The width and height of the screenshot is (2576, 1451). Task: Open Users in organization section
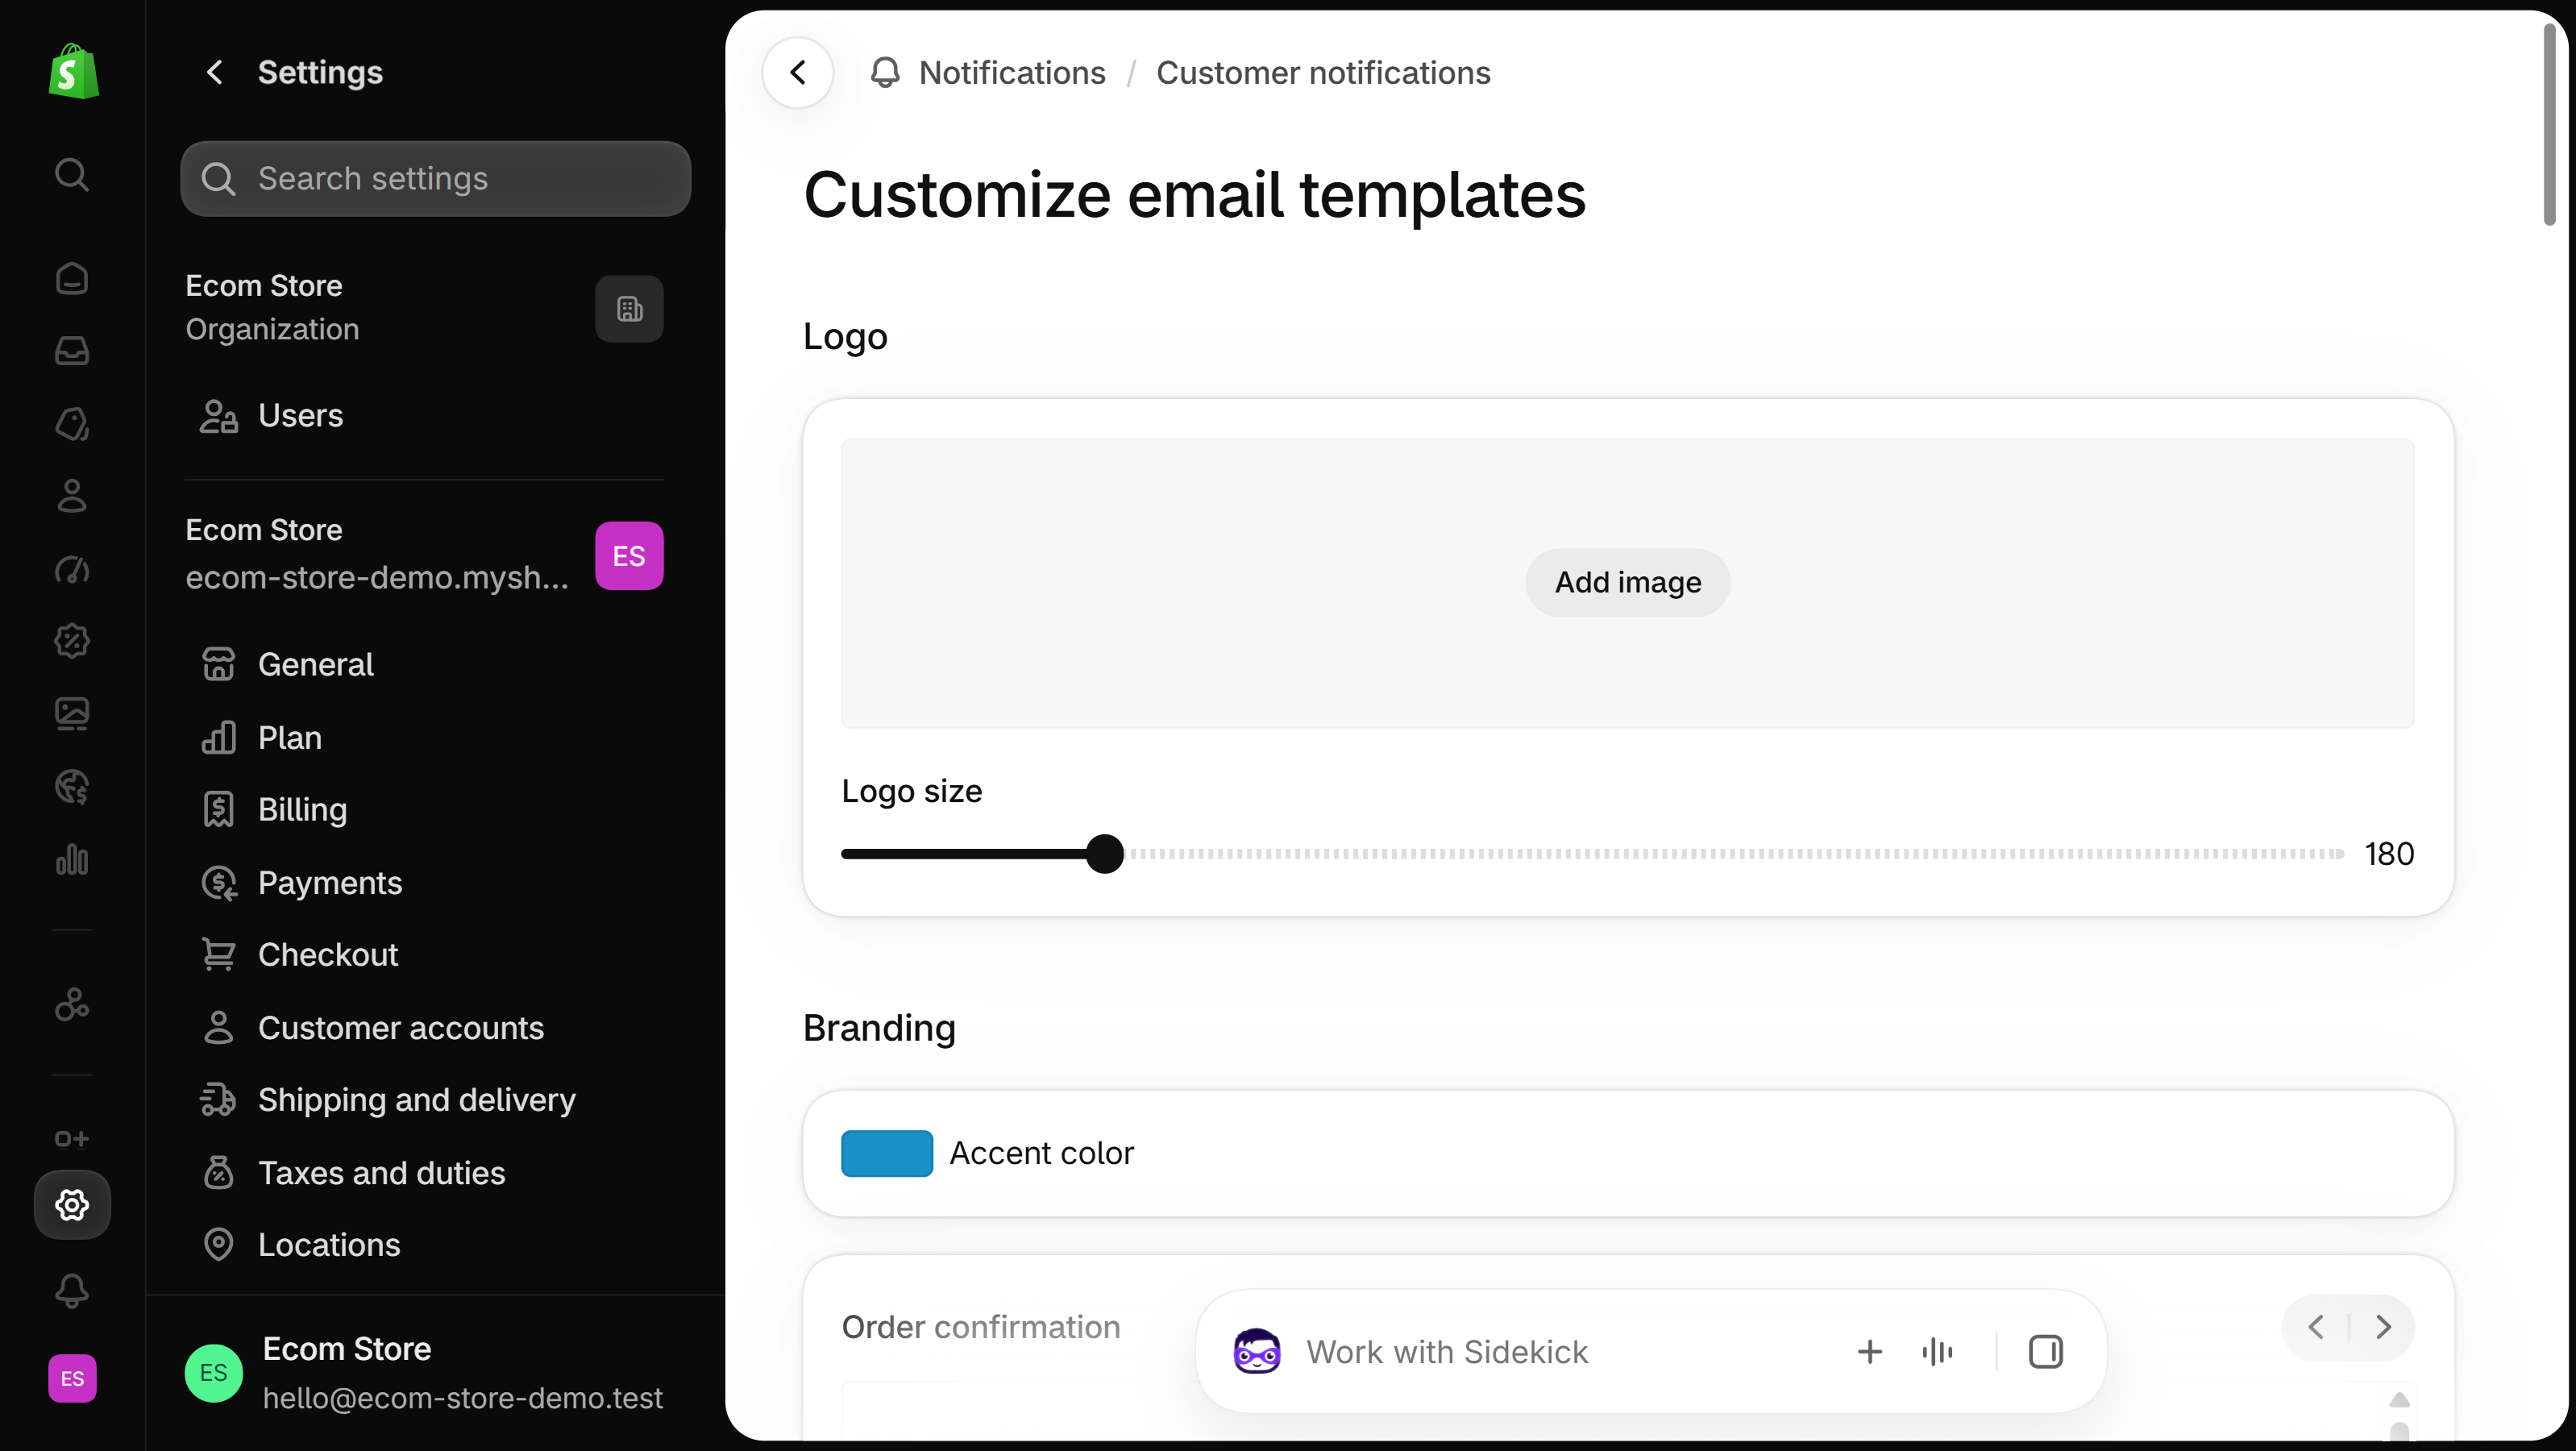click(424, 415)
